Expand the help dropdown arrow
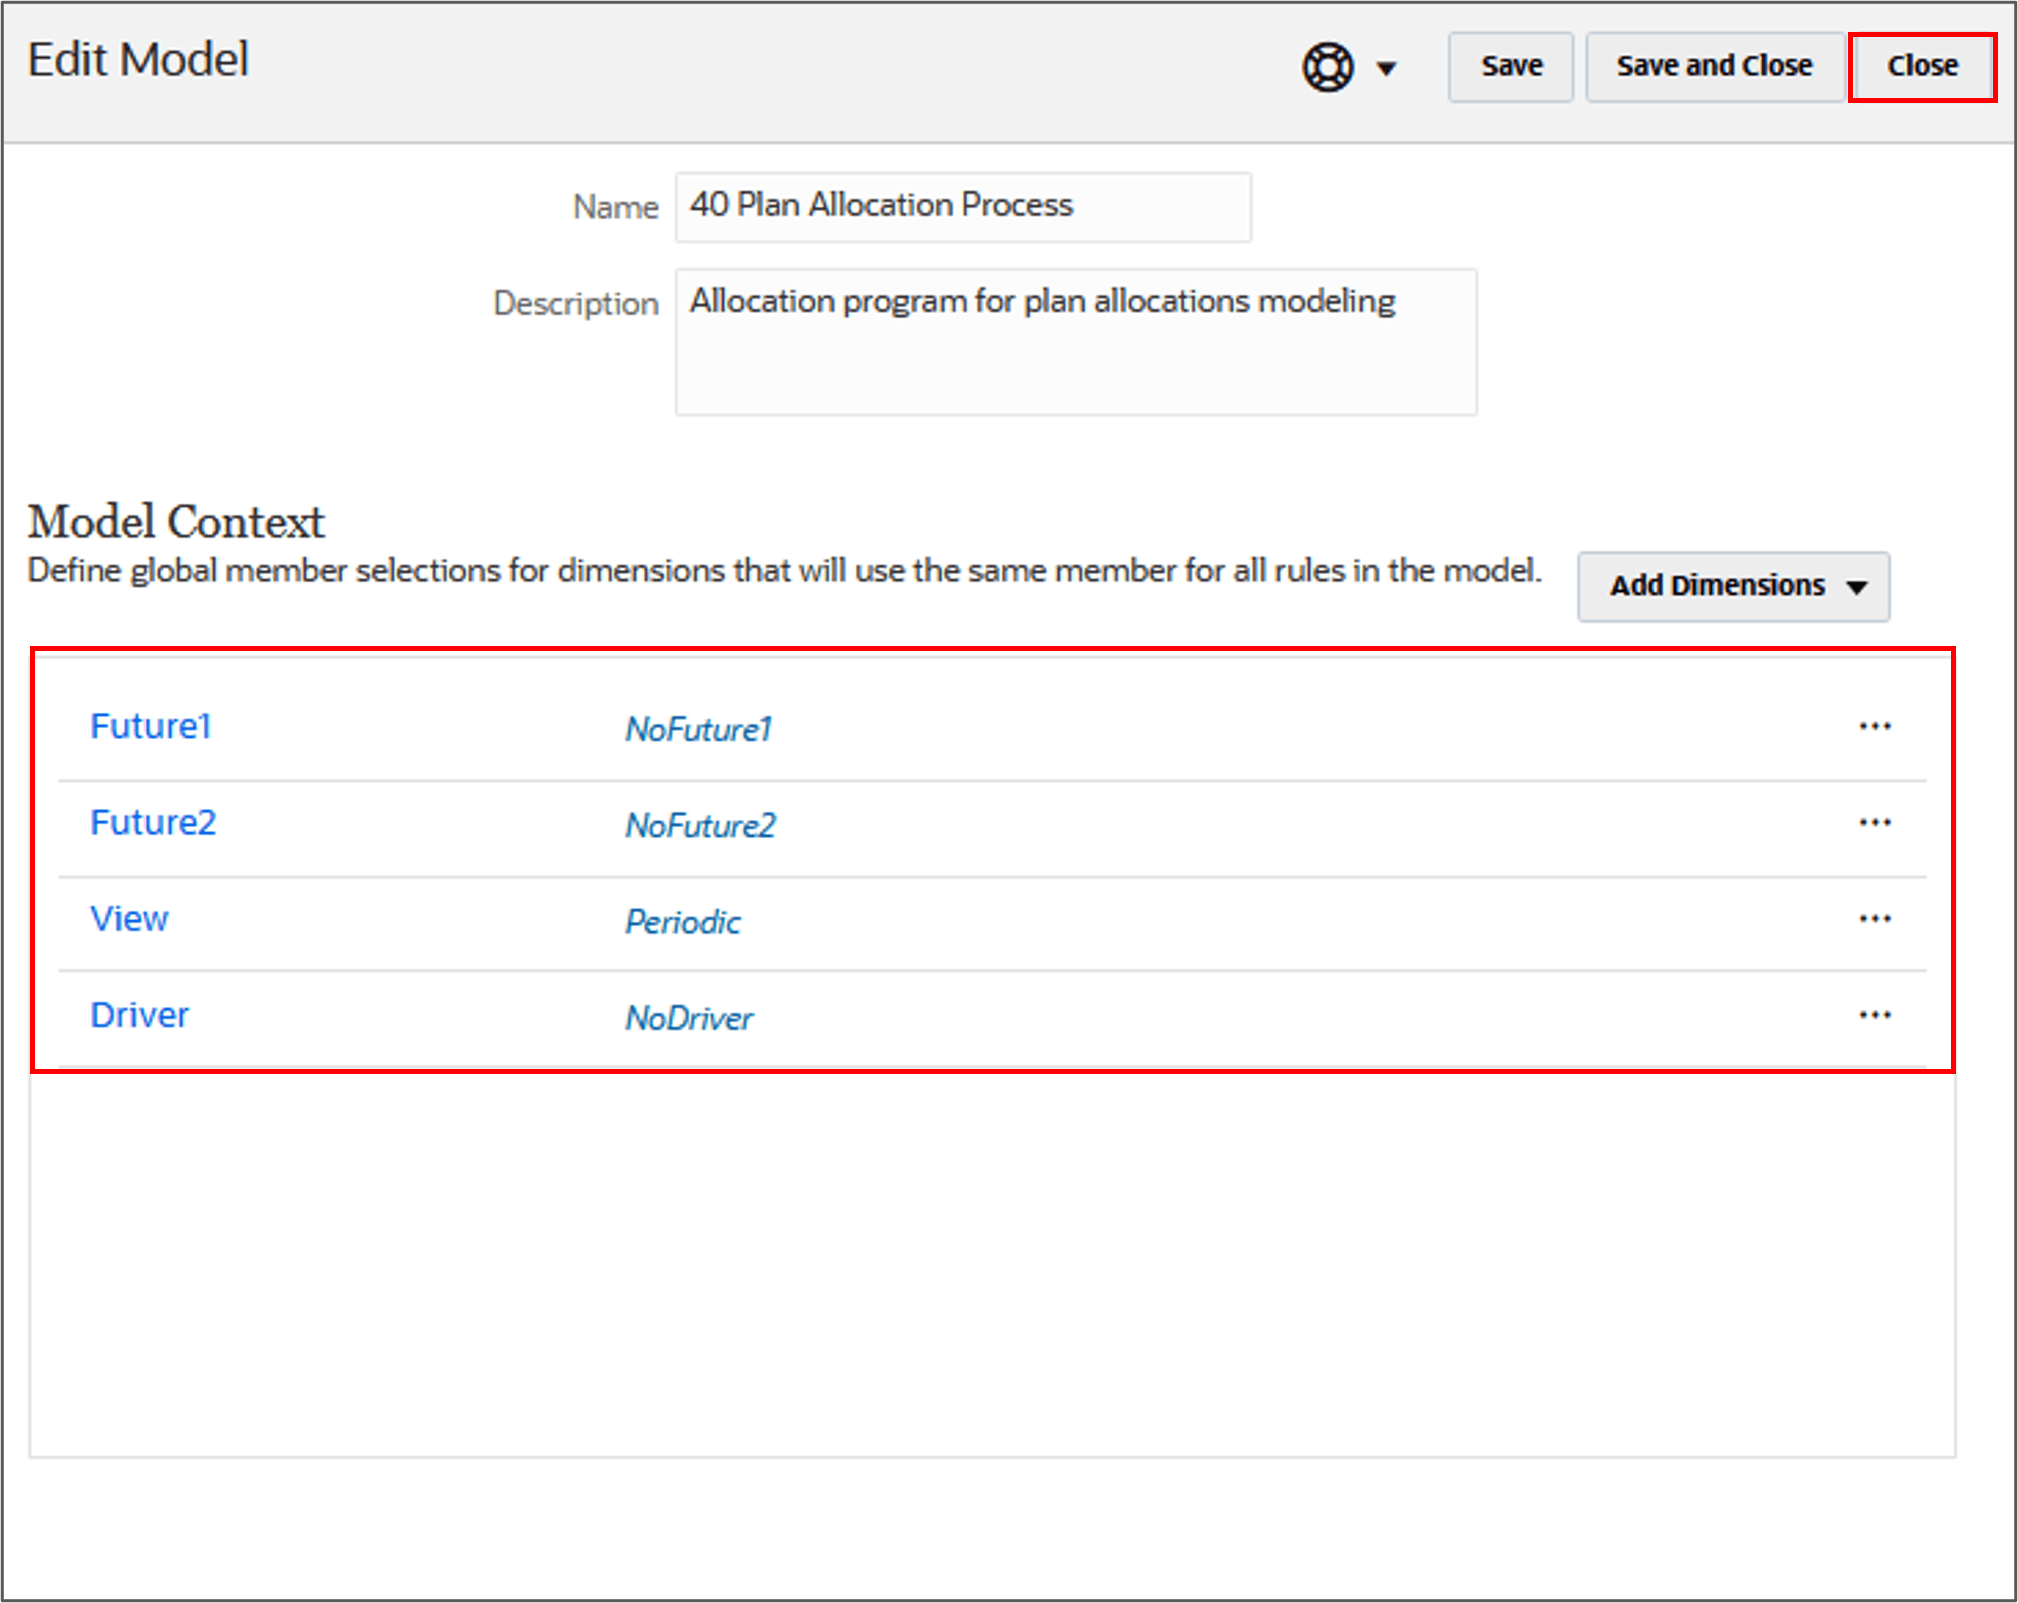 click(1386, 68)
